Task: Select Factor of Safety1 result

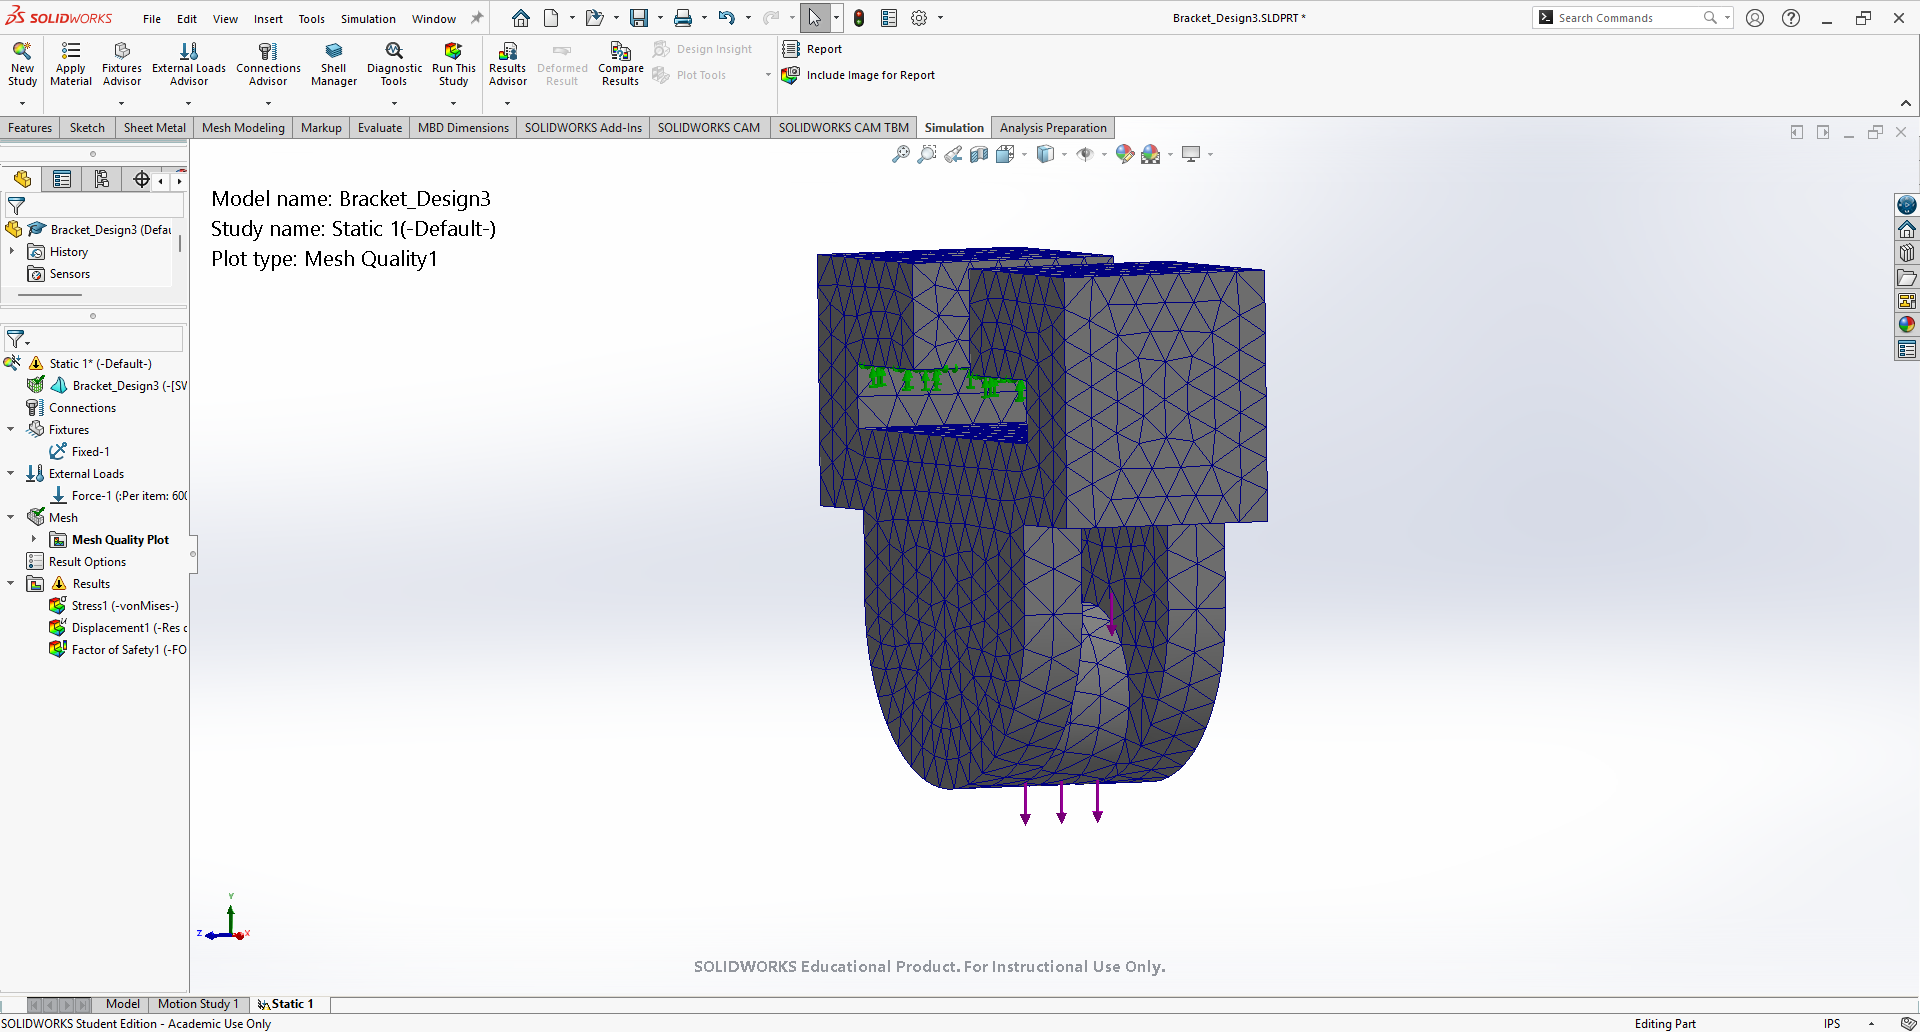Action: pyautogui.click(x=118, y=650)
